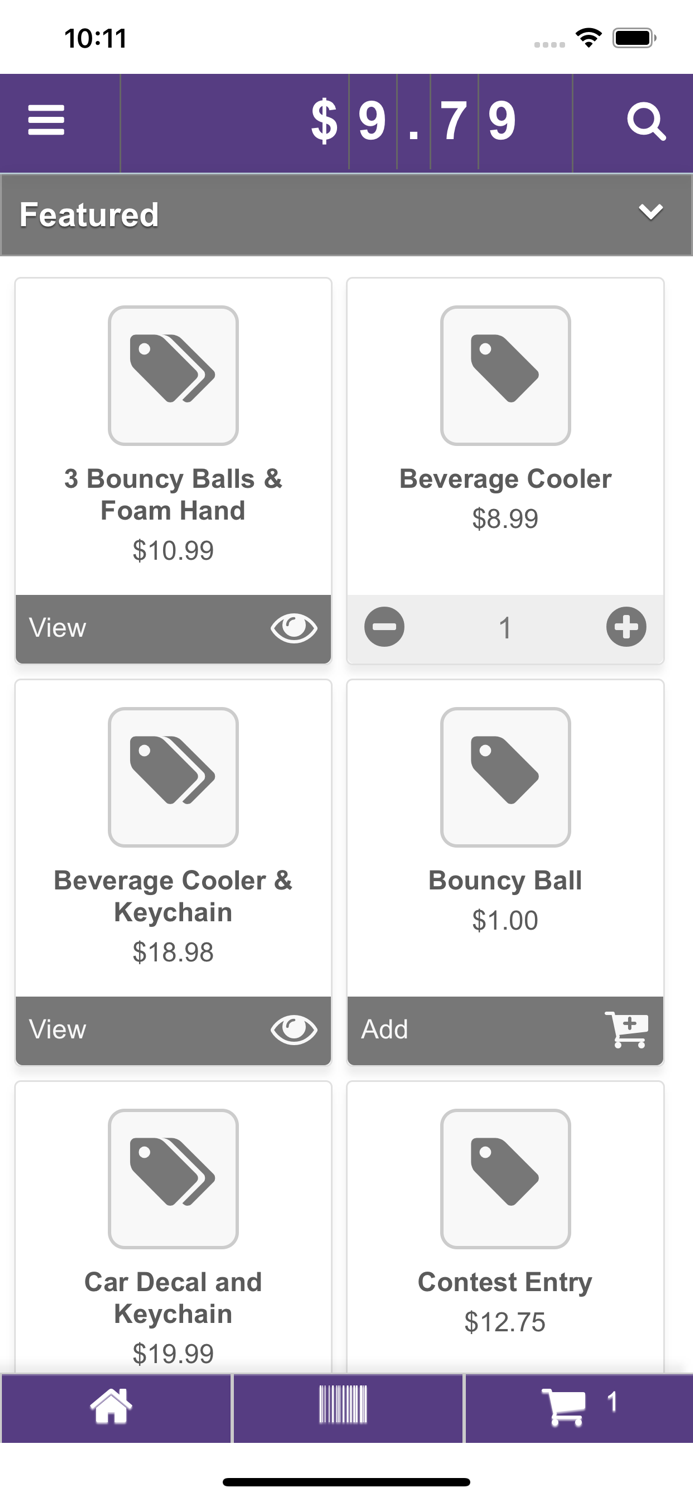This screenshot has width=693, height=1500.
Task: Increase Beverage Cooler quantity with plus button
Action: 626,628
